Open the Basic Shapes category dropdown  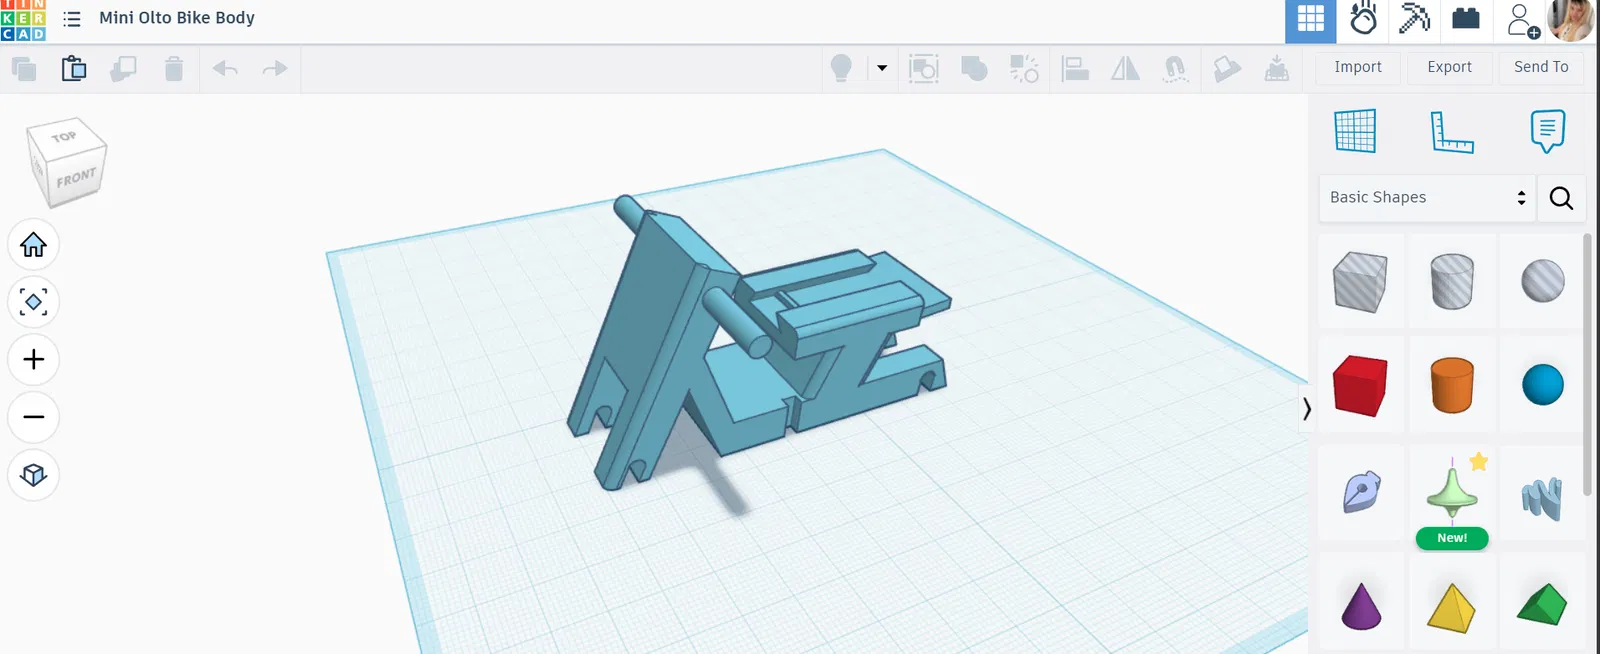pos(1427,198)
